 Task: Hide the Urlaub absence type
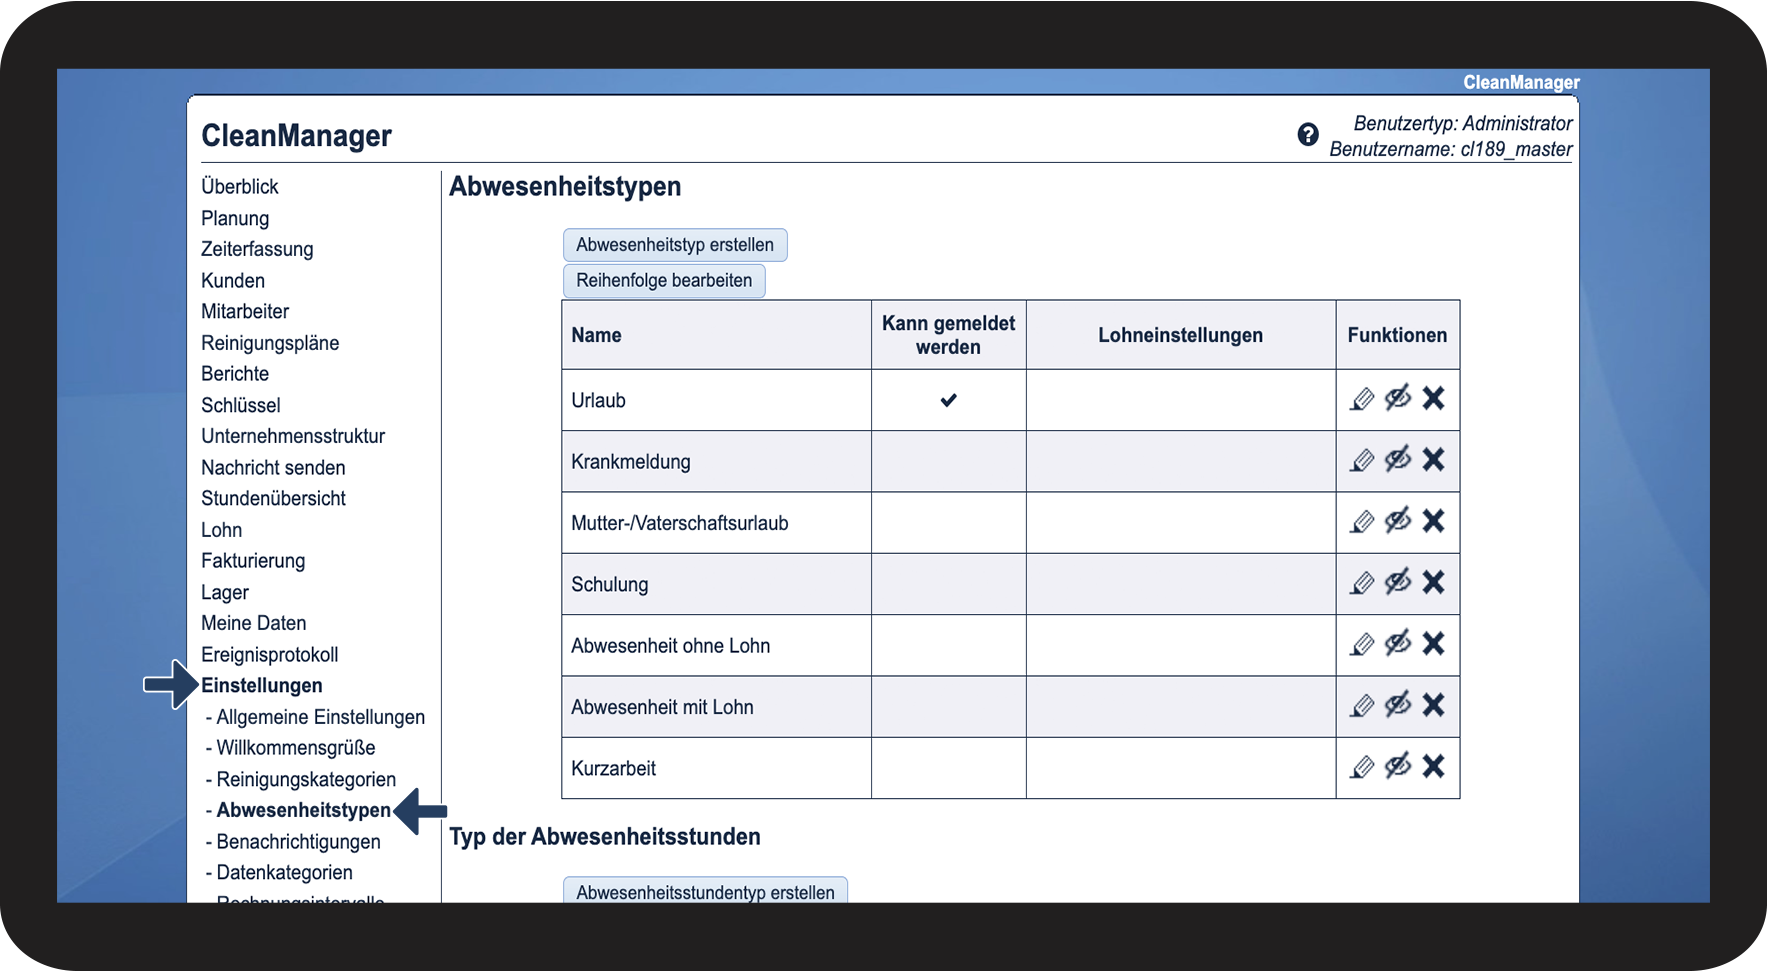point(1398,398)
